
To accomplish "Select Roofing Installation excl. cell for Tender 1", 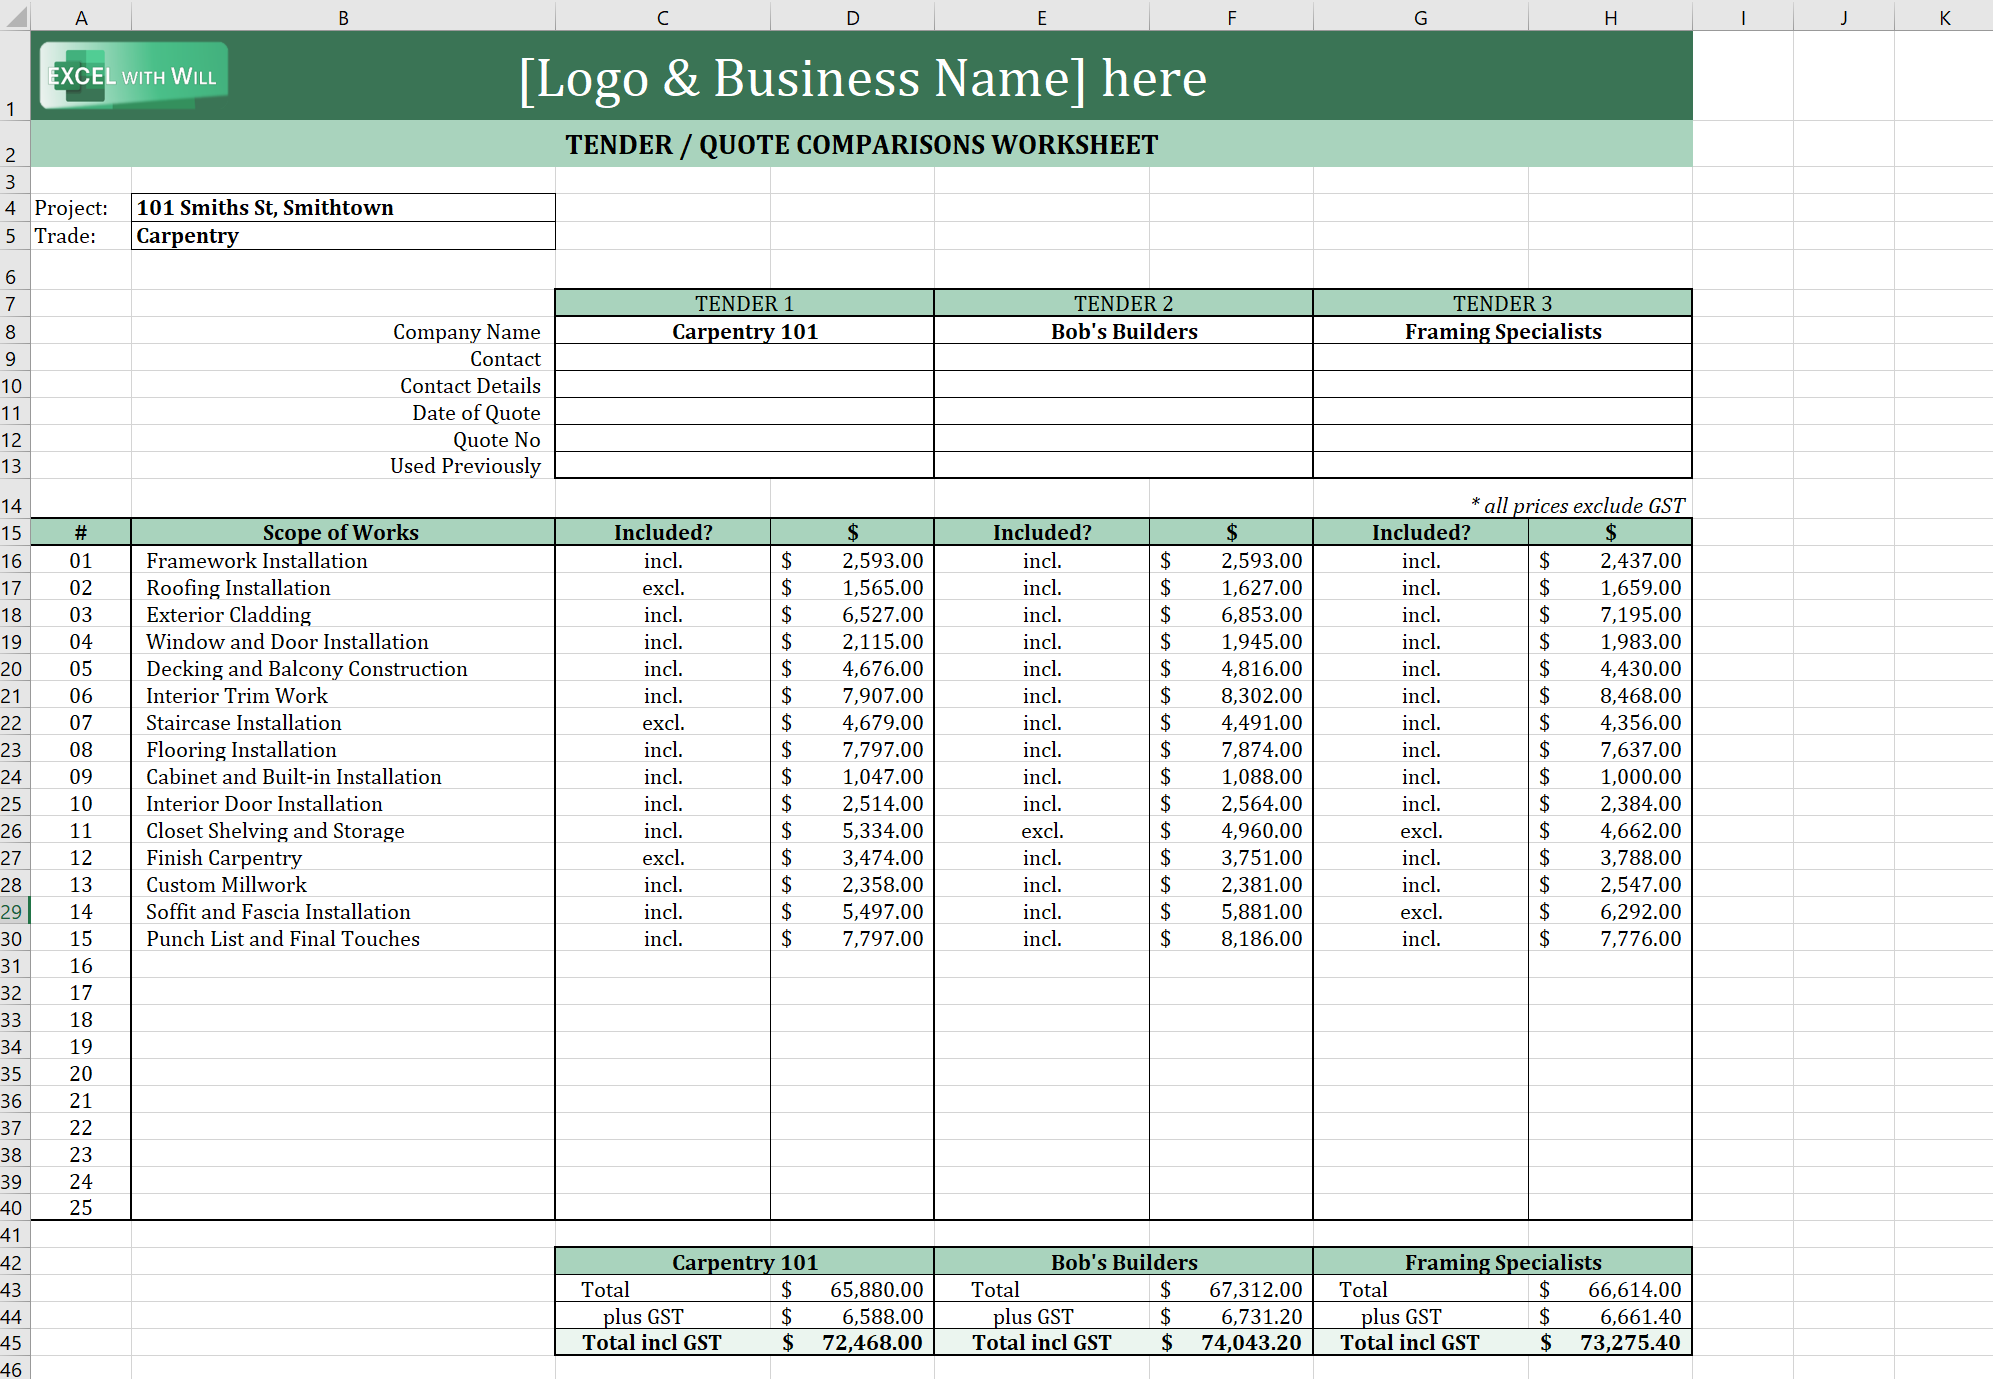I will point(663,588).
